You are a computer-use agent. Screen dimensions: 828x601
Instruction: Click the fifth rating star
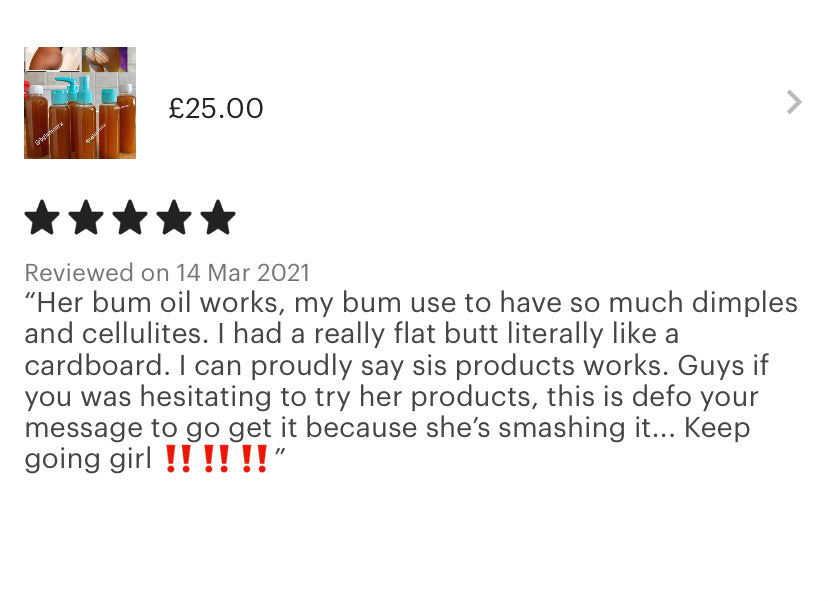pyautogui.click(x=218, y=217)
